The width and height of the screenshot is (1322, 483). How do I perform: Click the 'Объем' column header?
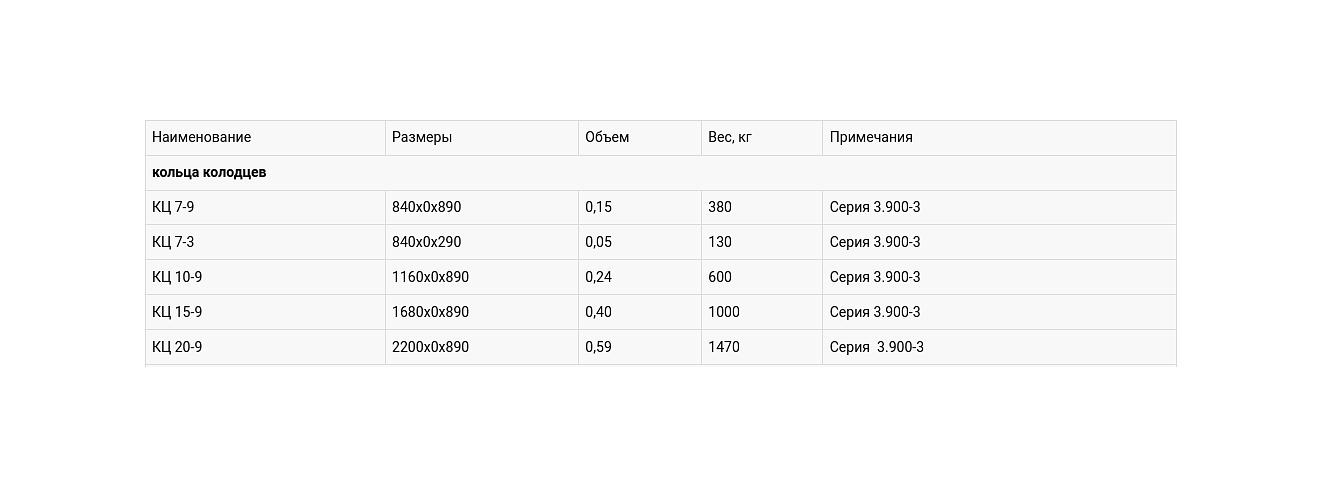pyautogui.click(x=607, y=138)
